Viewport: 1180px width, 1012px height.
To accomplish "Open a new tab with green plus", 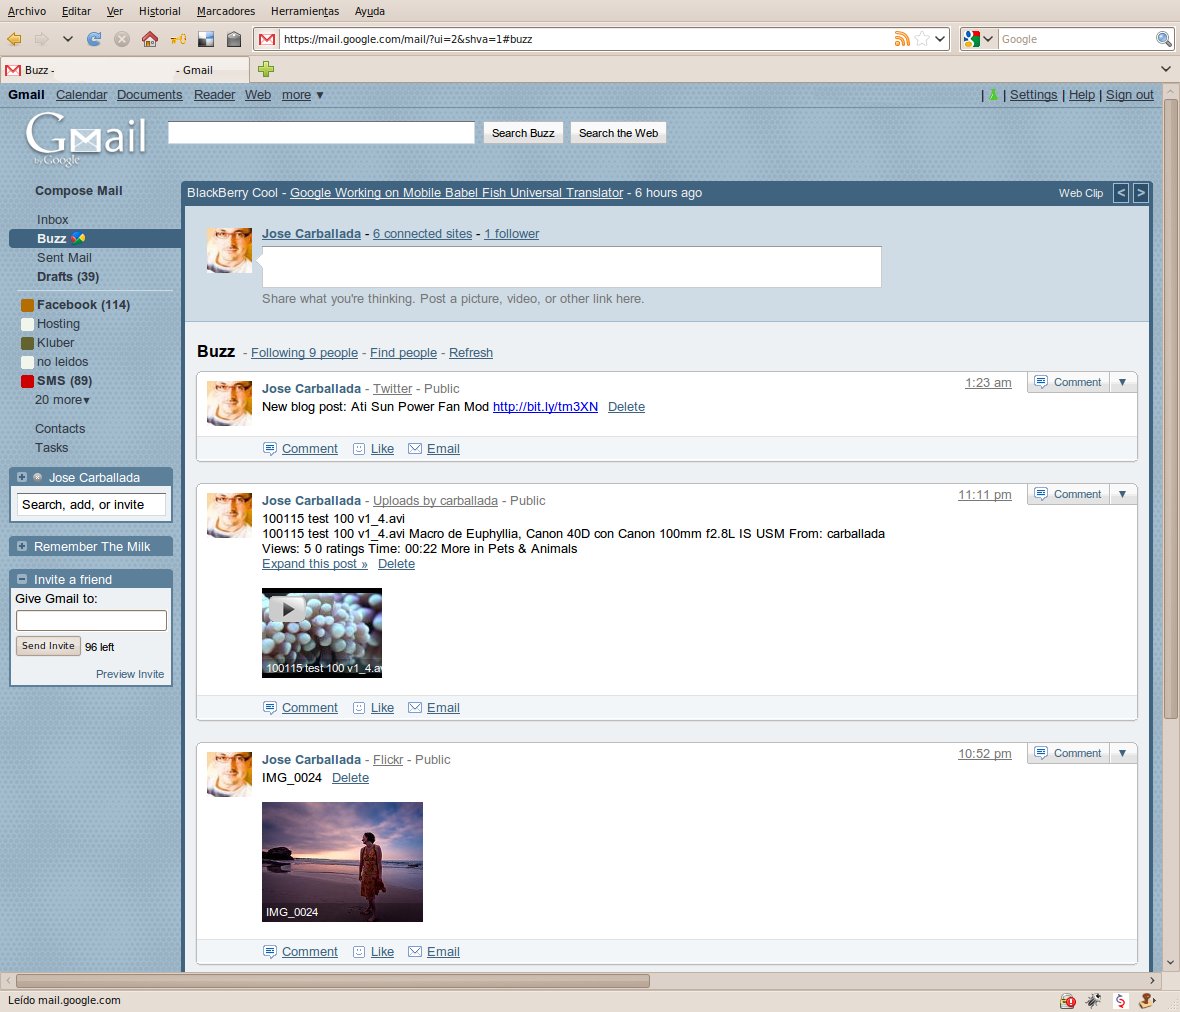I will [266, 69].
